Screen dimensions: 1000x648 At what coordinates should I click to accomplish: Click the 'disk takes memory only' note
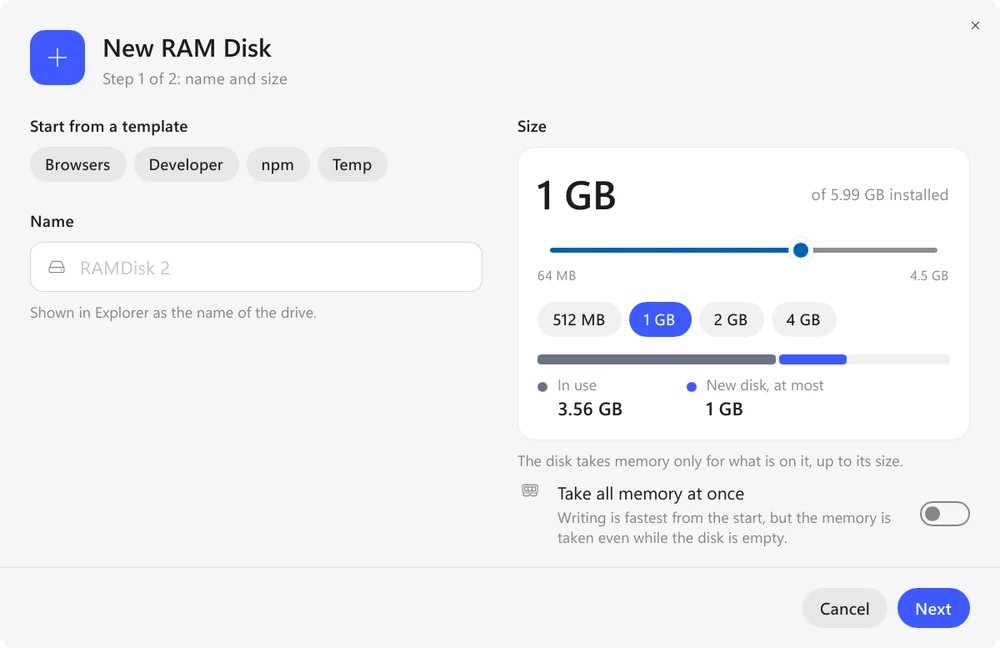point(710,461)
